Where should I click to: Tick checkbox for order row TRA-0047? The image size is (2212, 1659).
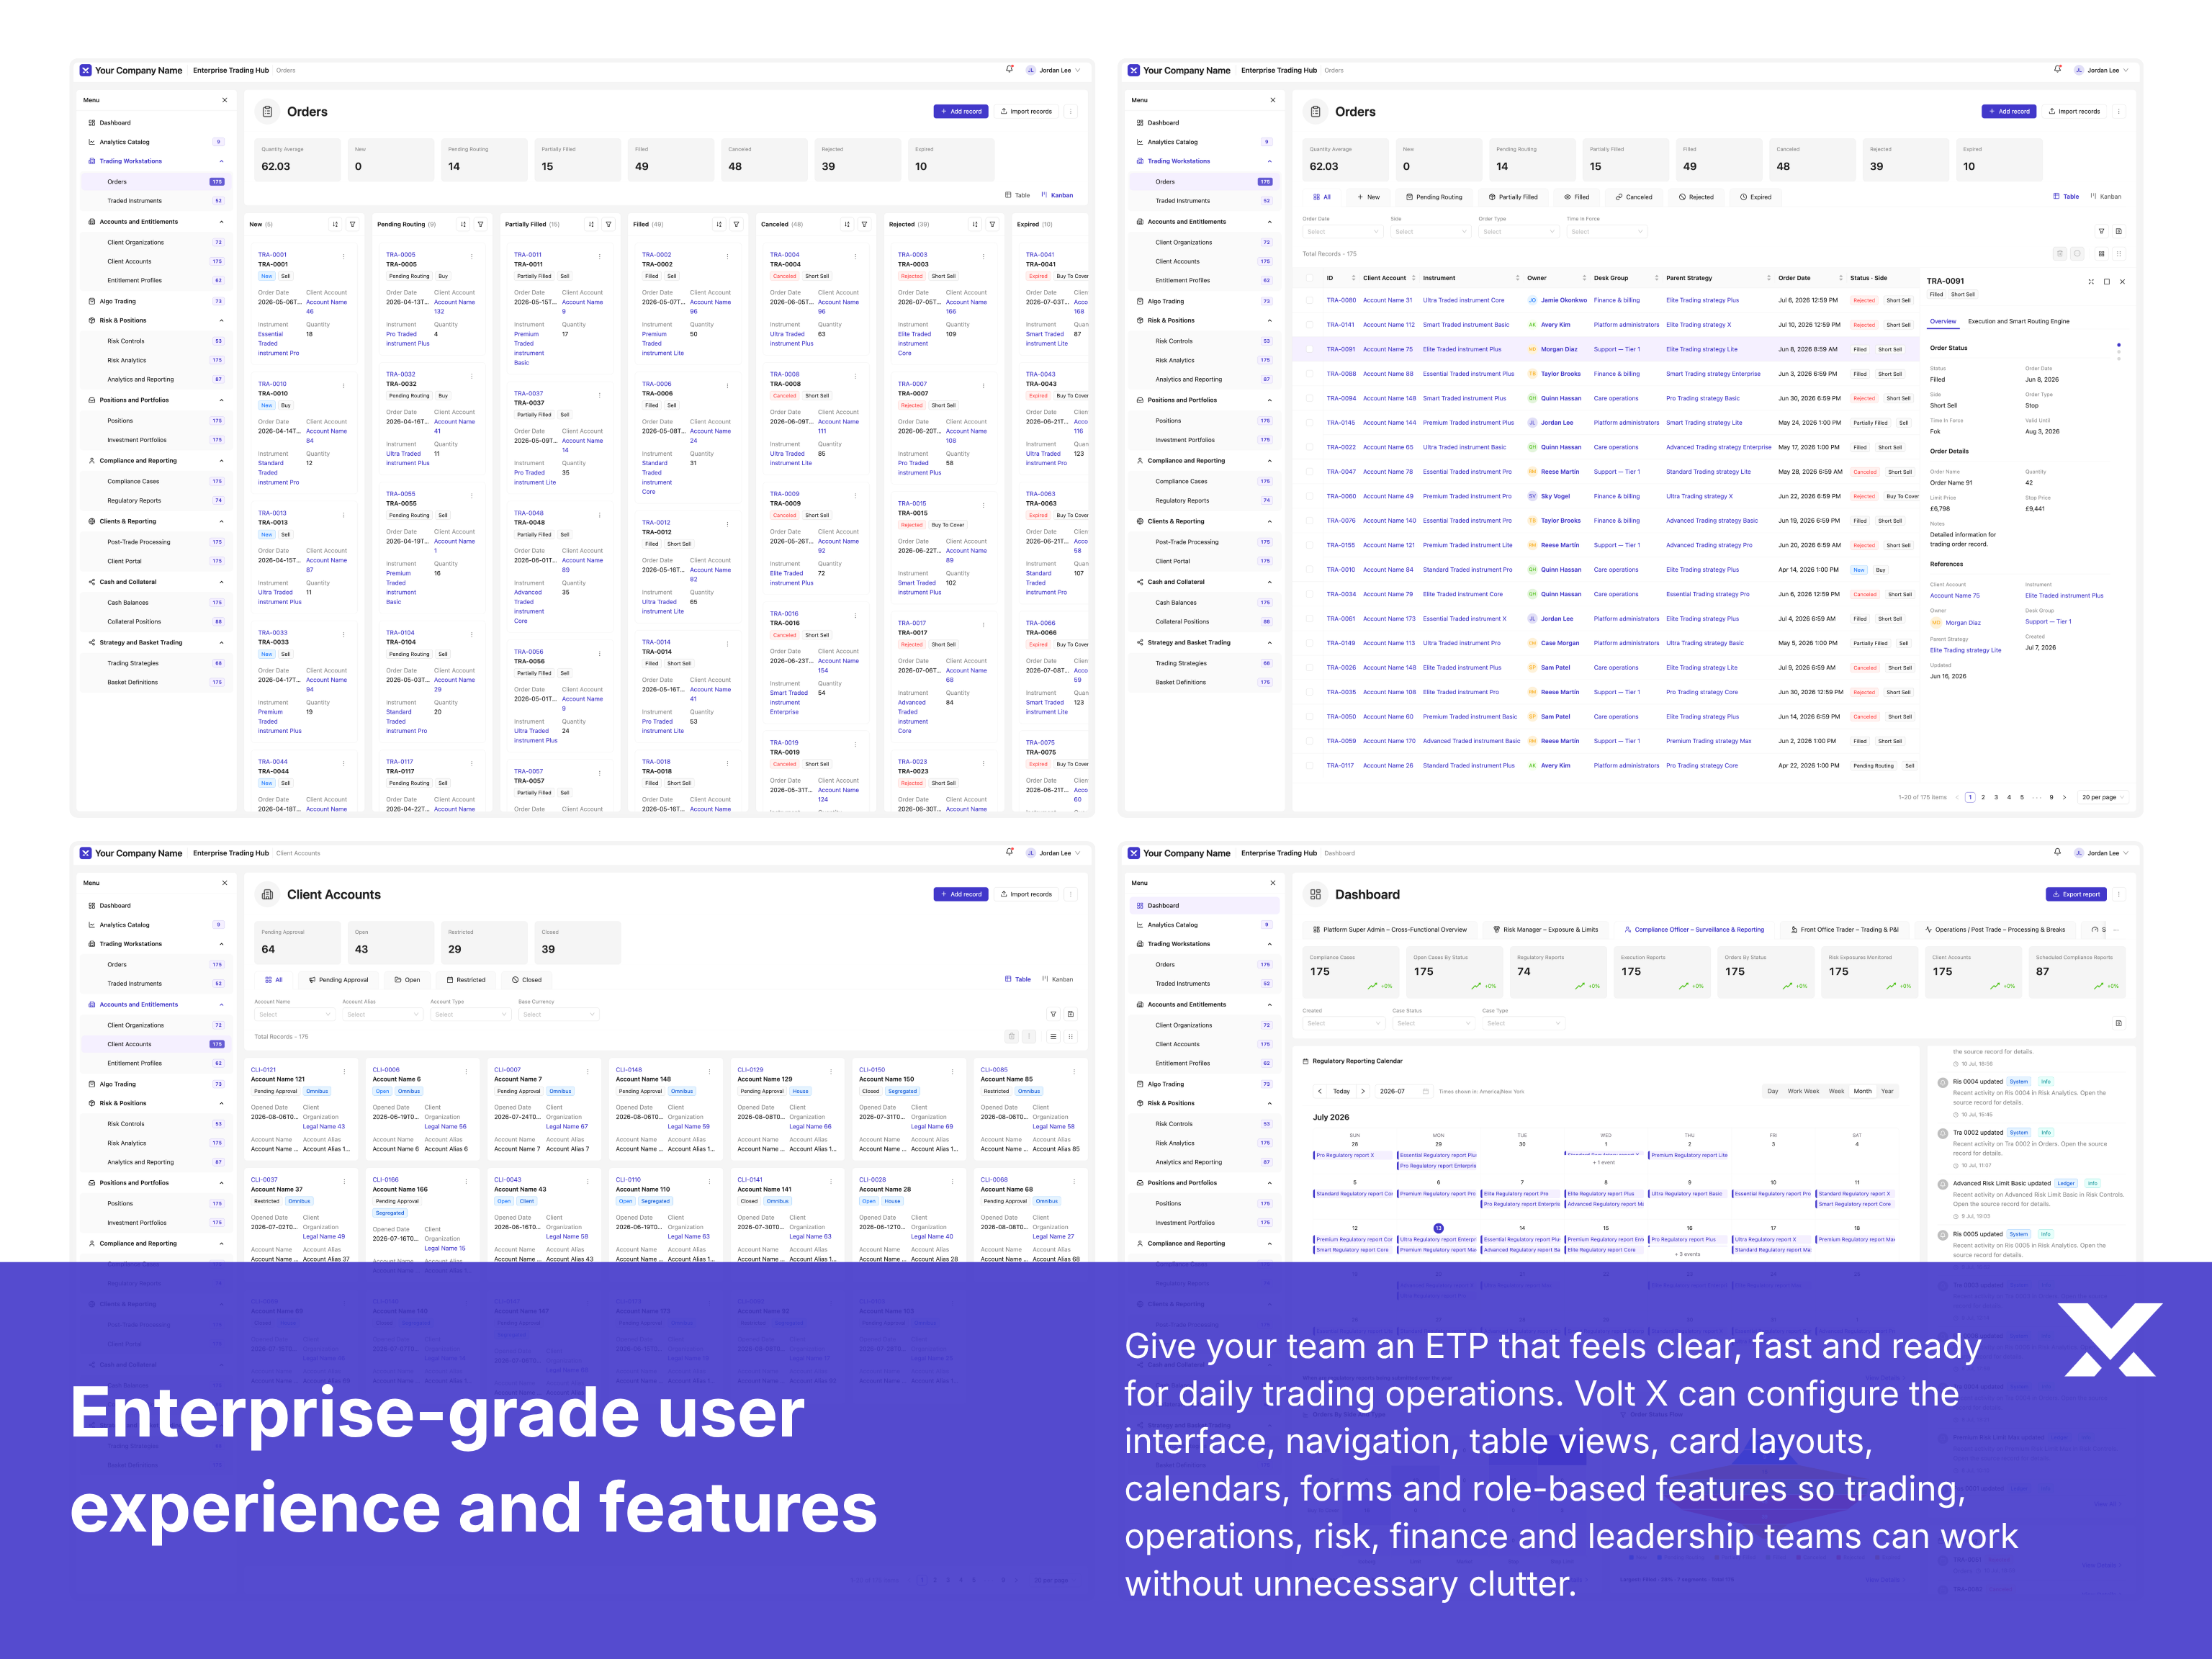pyautogui.click(x=1309, y=472)
